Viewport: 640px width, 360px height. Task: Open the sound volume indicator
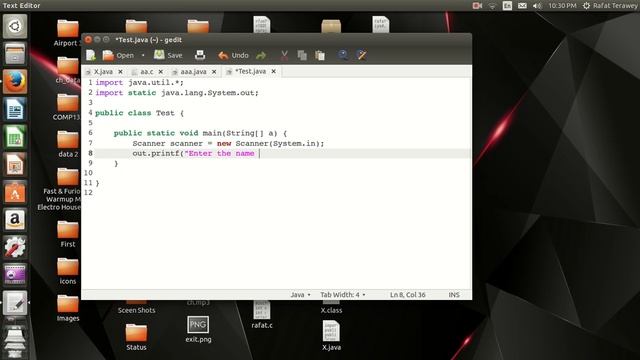(537, 6)
